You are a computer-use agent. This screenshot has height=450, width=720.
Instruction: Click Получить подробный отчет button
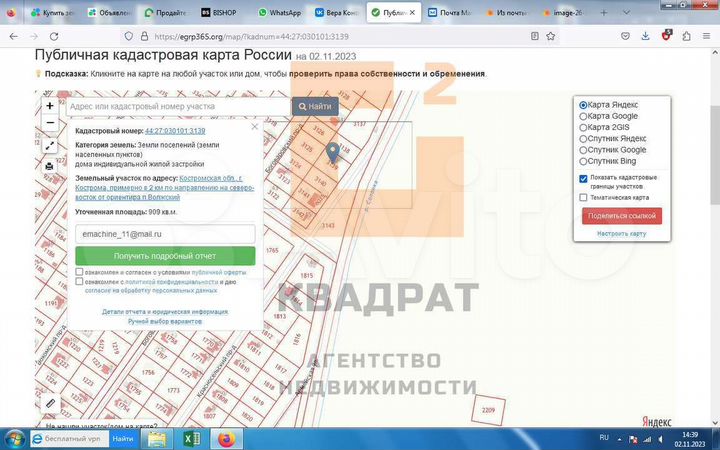coord(165,256)
